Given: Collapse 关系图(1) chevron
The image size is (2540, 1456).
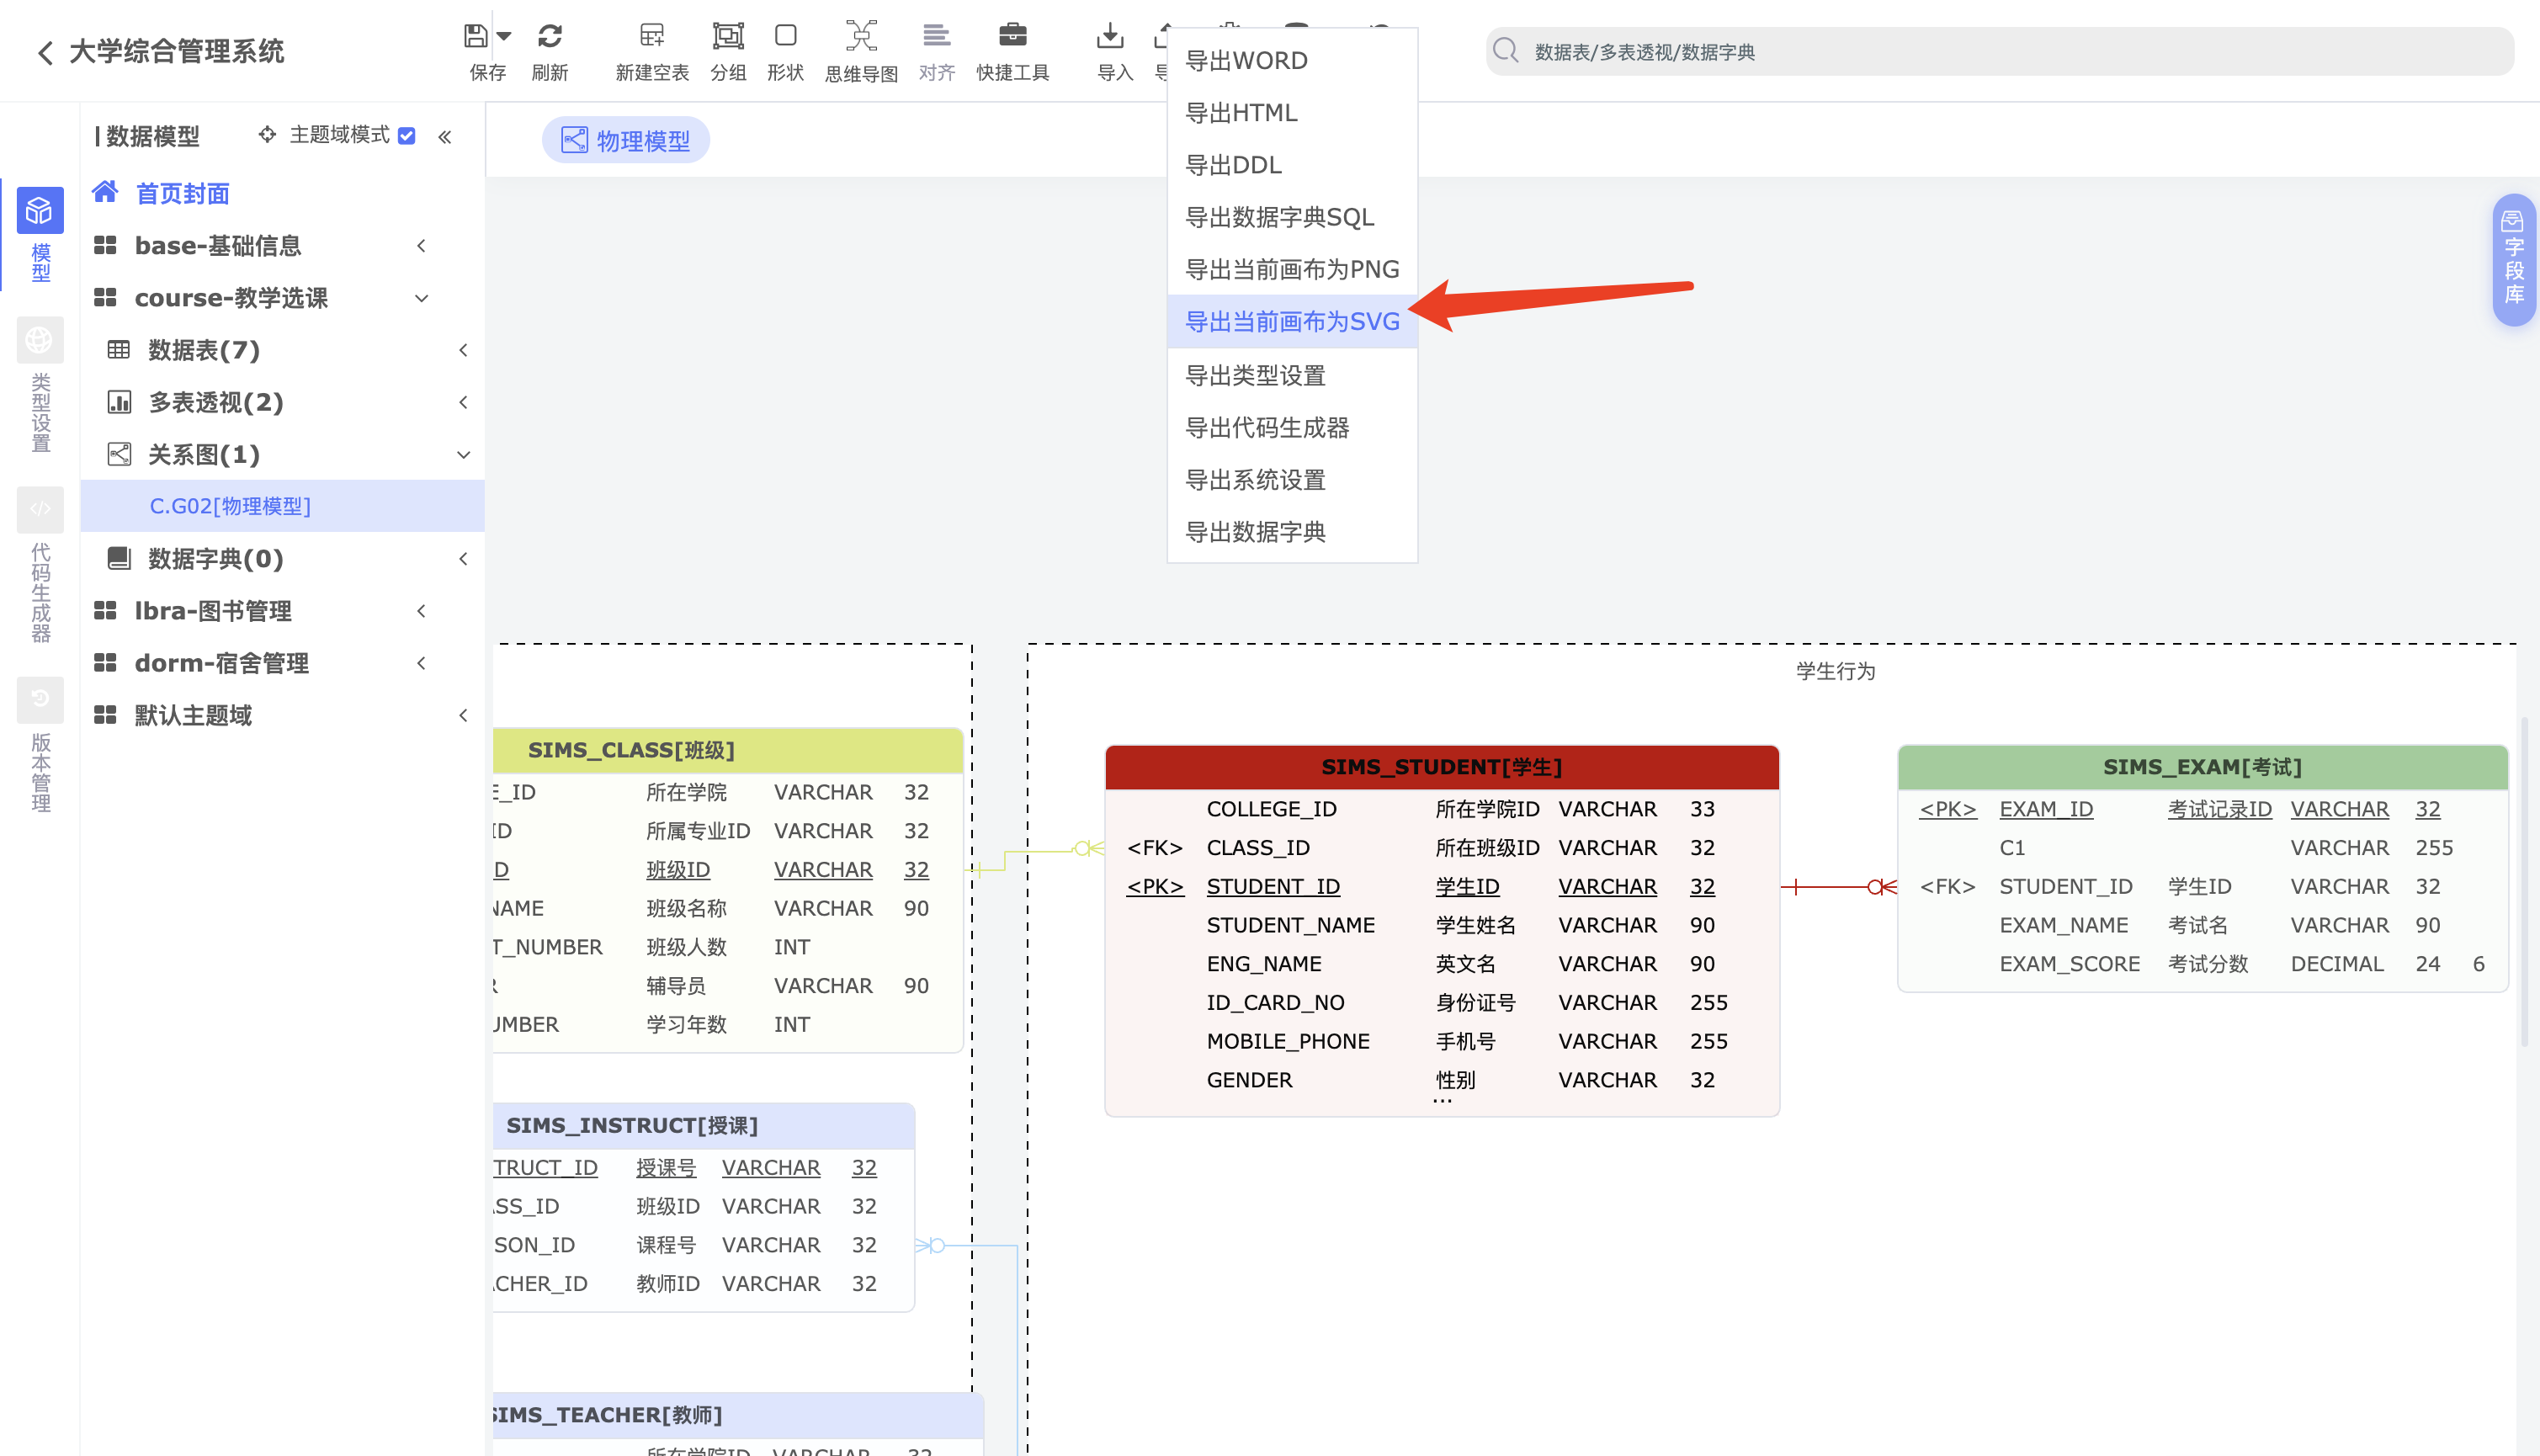Looking at the screenshot, I should pyautogui.click(x=464, y=454).
